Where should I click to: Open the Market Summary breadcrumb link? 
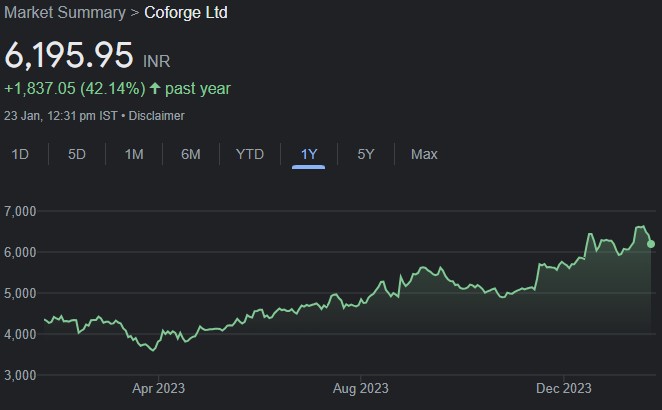pos(65,12)
